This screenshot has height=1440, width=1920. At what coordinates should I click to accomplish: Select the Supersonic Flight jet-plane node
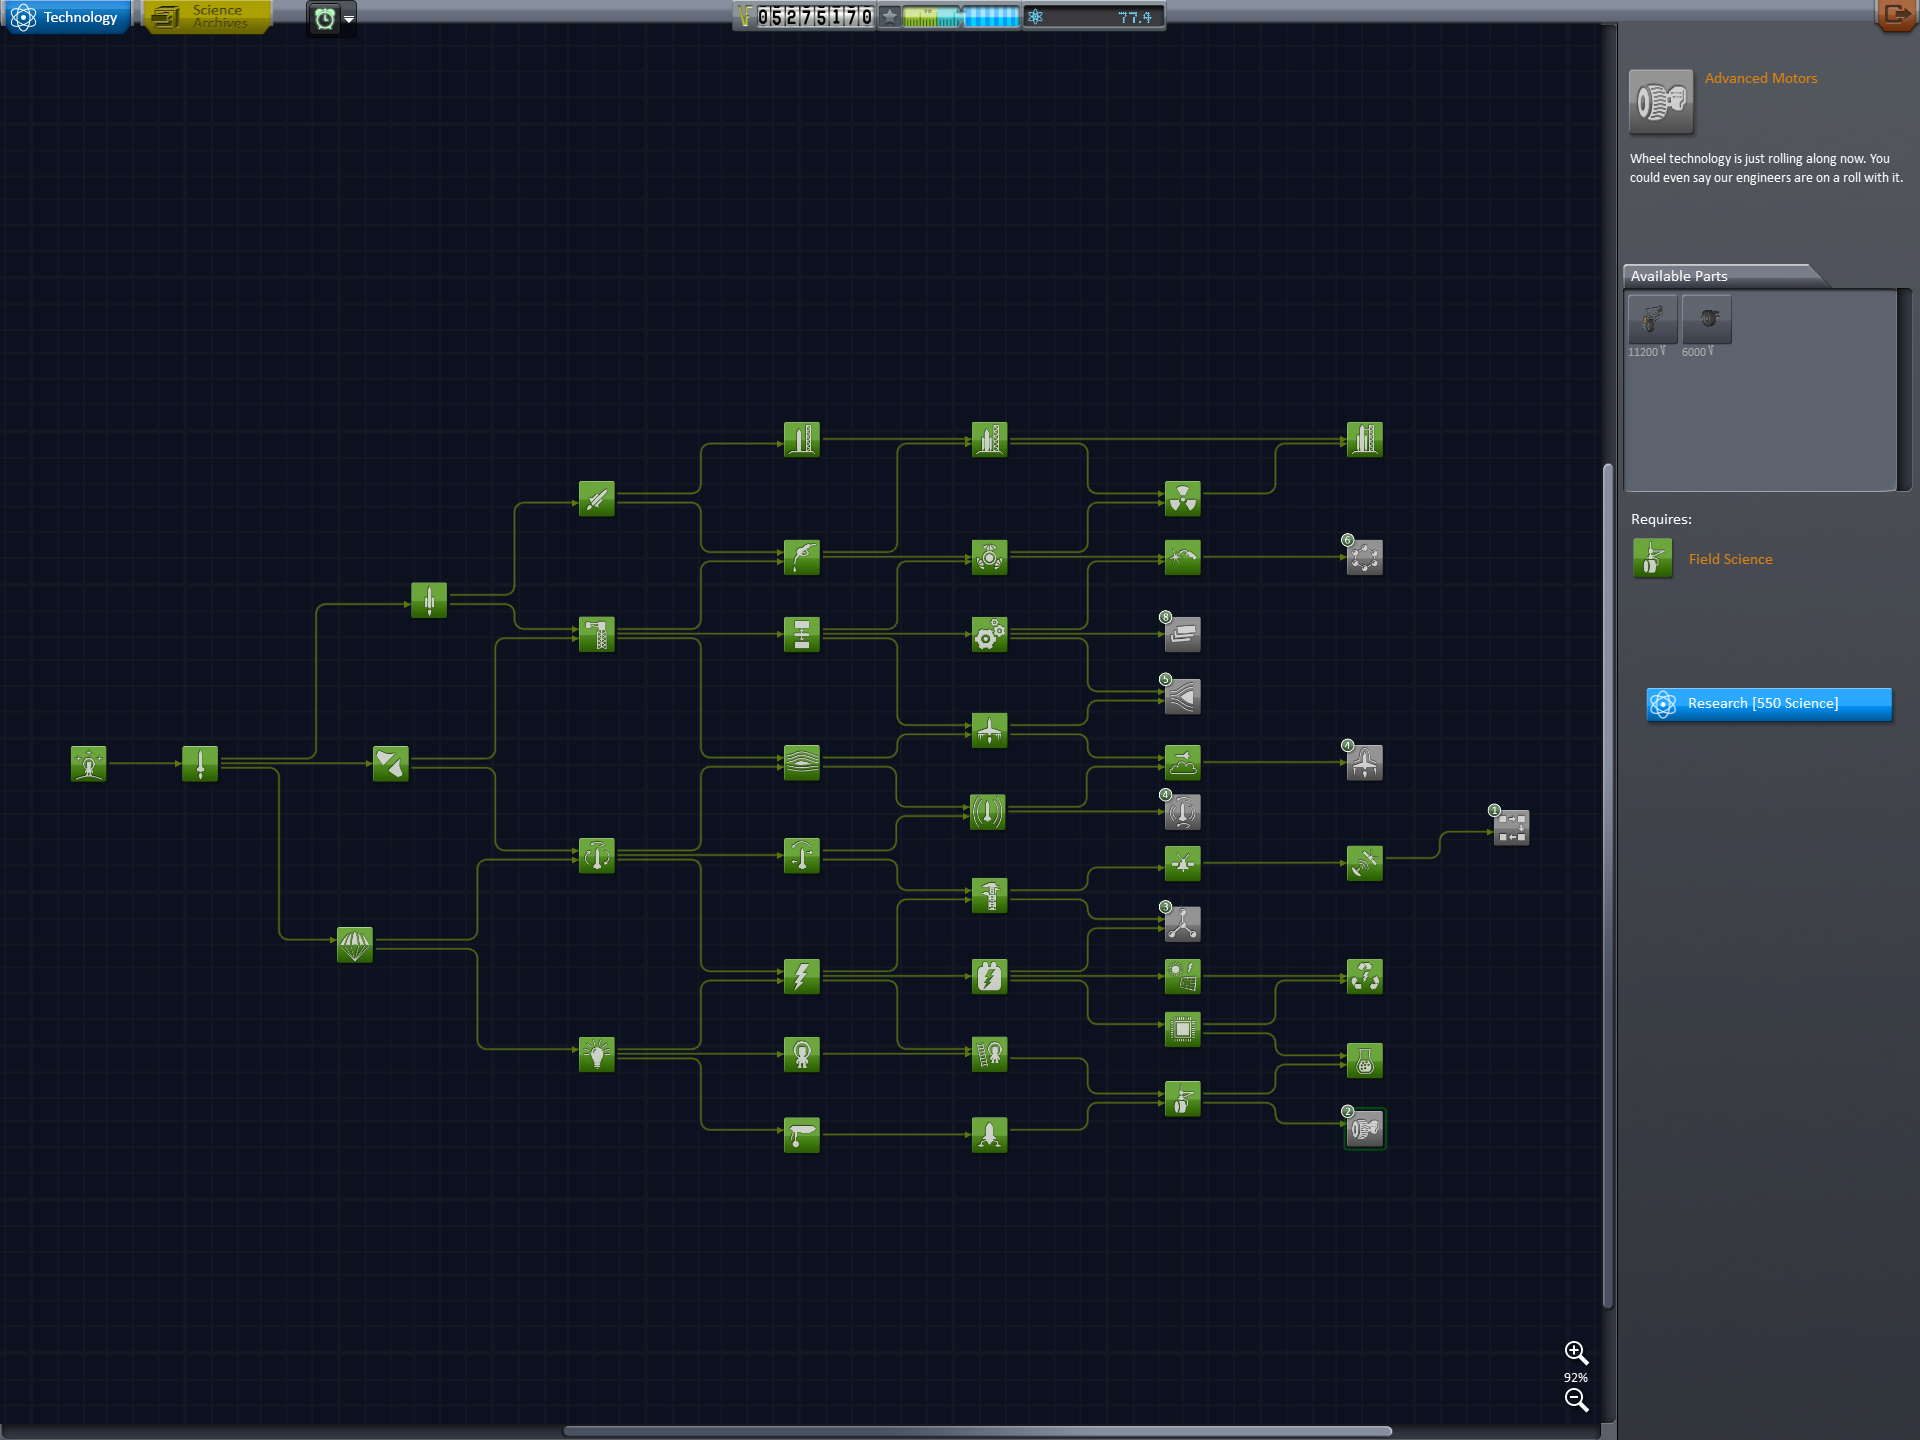[990, 731]
